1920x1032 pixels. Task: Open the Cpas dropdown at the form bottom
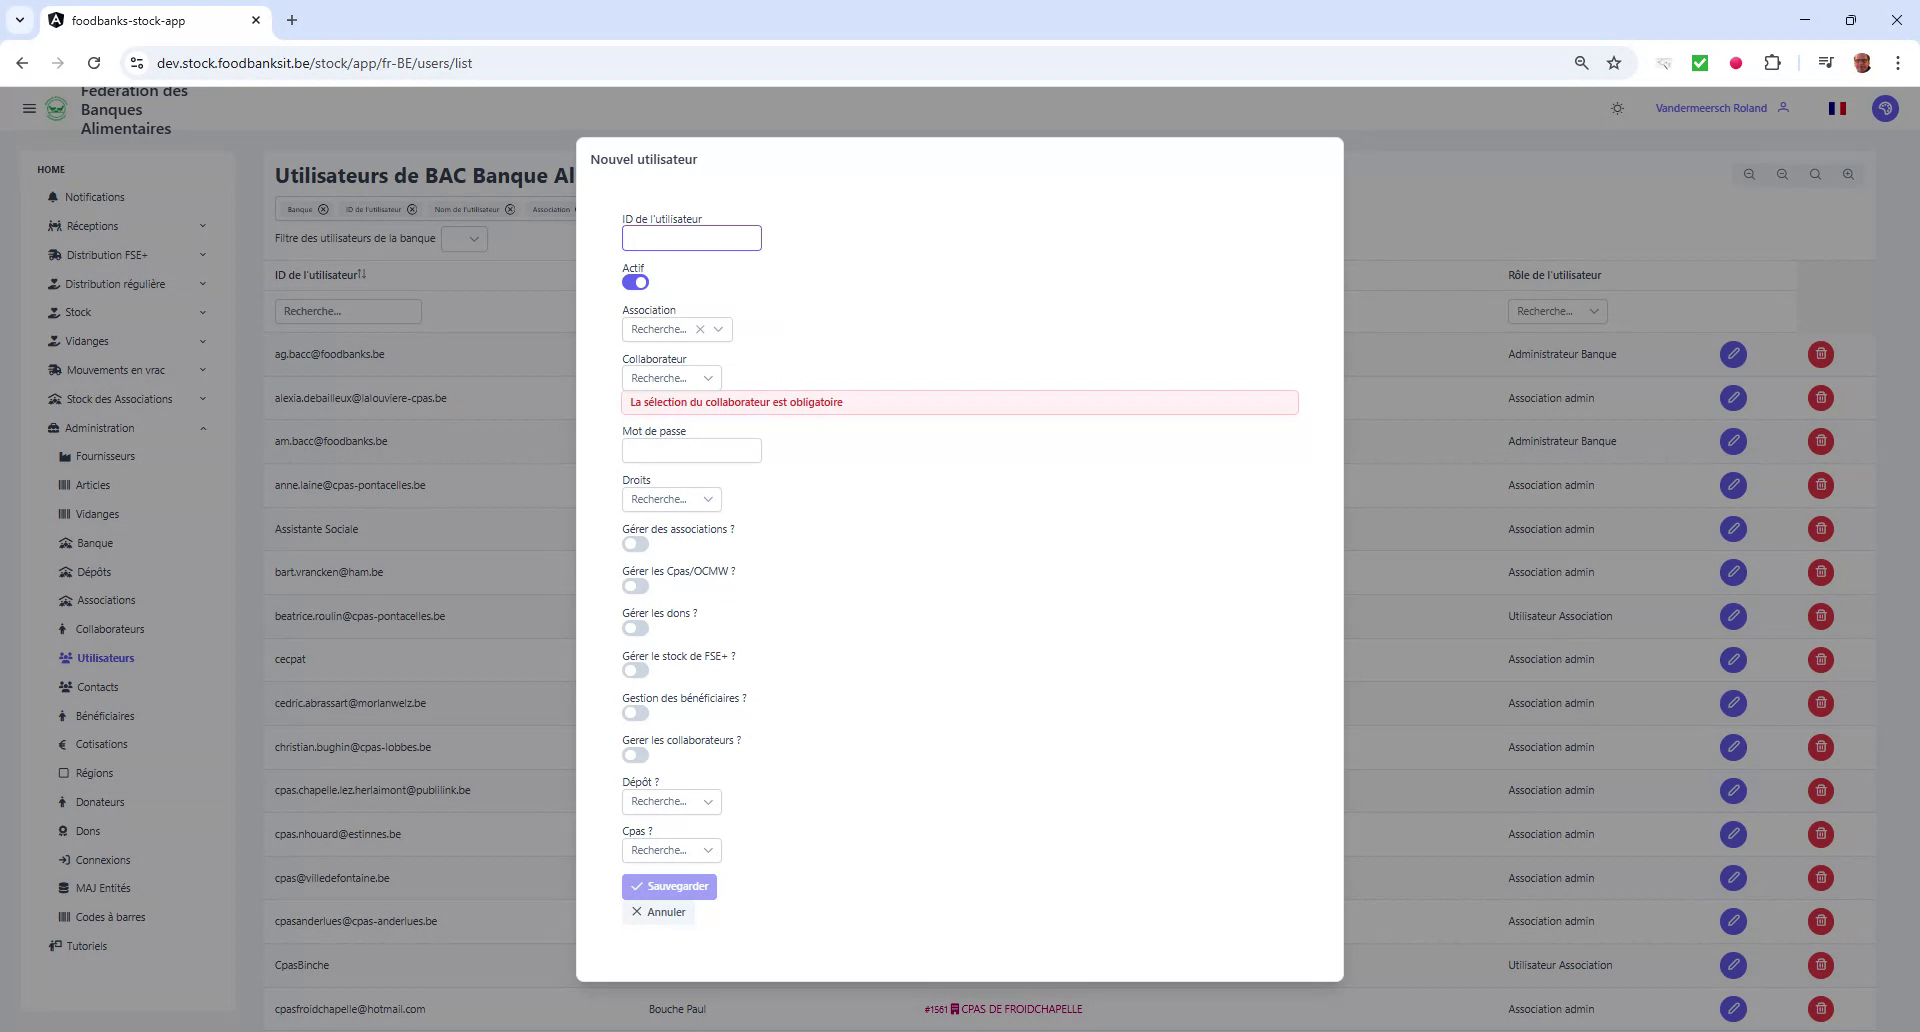click(671, 850)
